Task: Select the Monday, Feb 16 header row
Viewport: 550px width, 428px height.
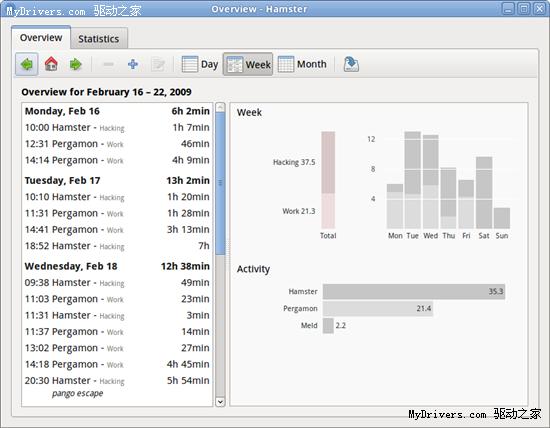Action: pyautogui.click(x=117, y=111)
